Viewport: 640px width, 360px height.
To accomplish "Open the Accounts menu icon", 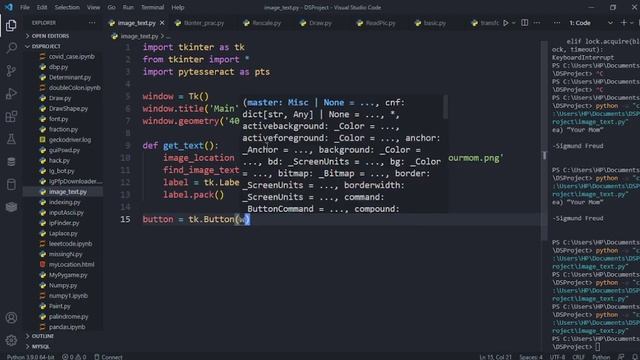I will tap(11, 318).
